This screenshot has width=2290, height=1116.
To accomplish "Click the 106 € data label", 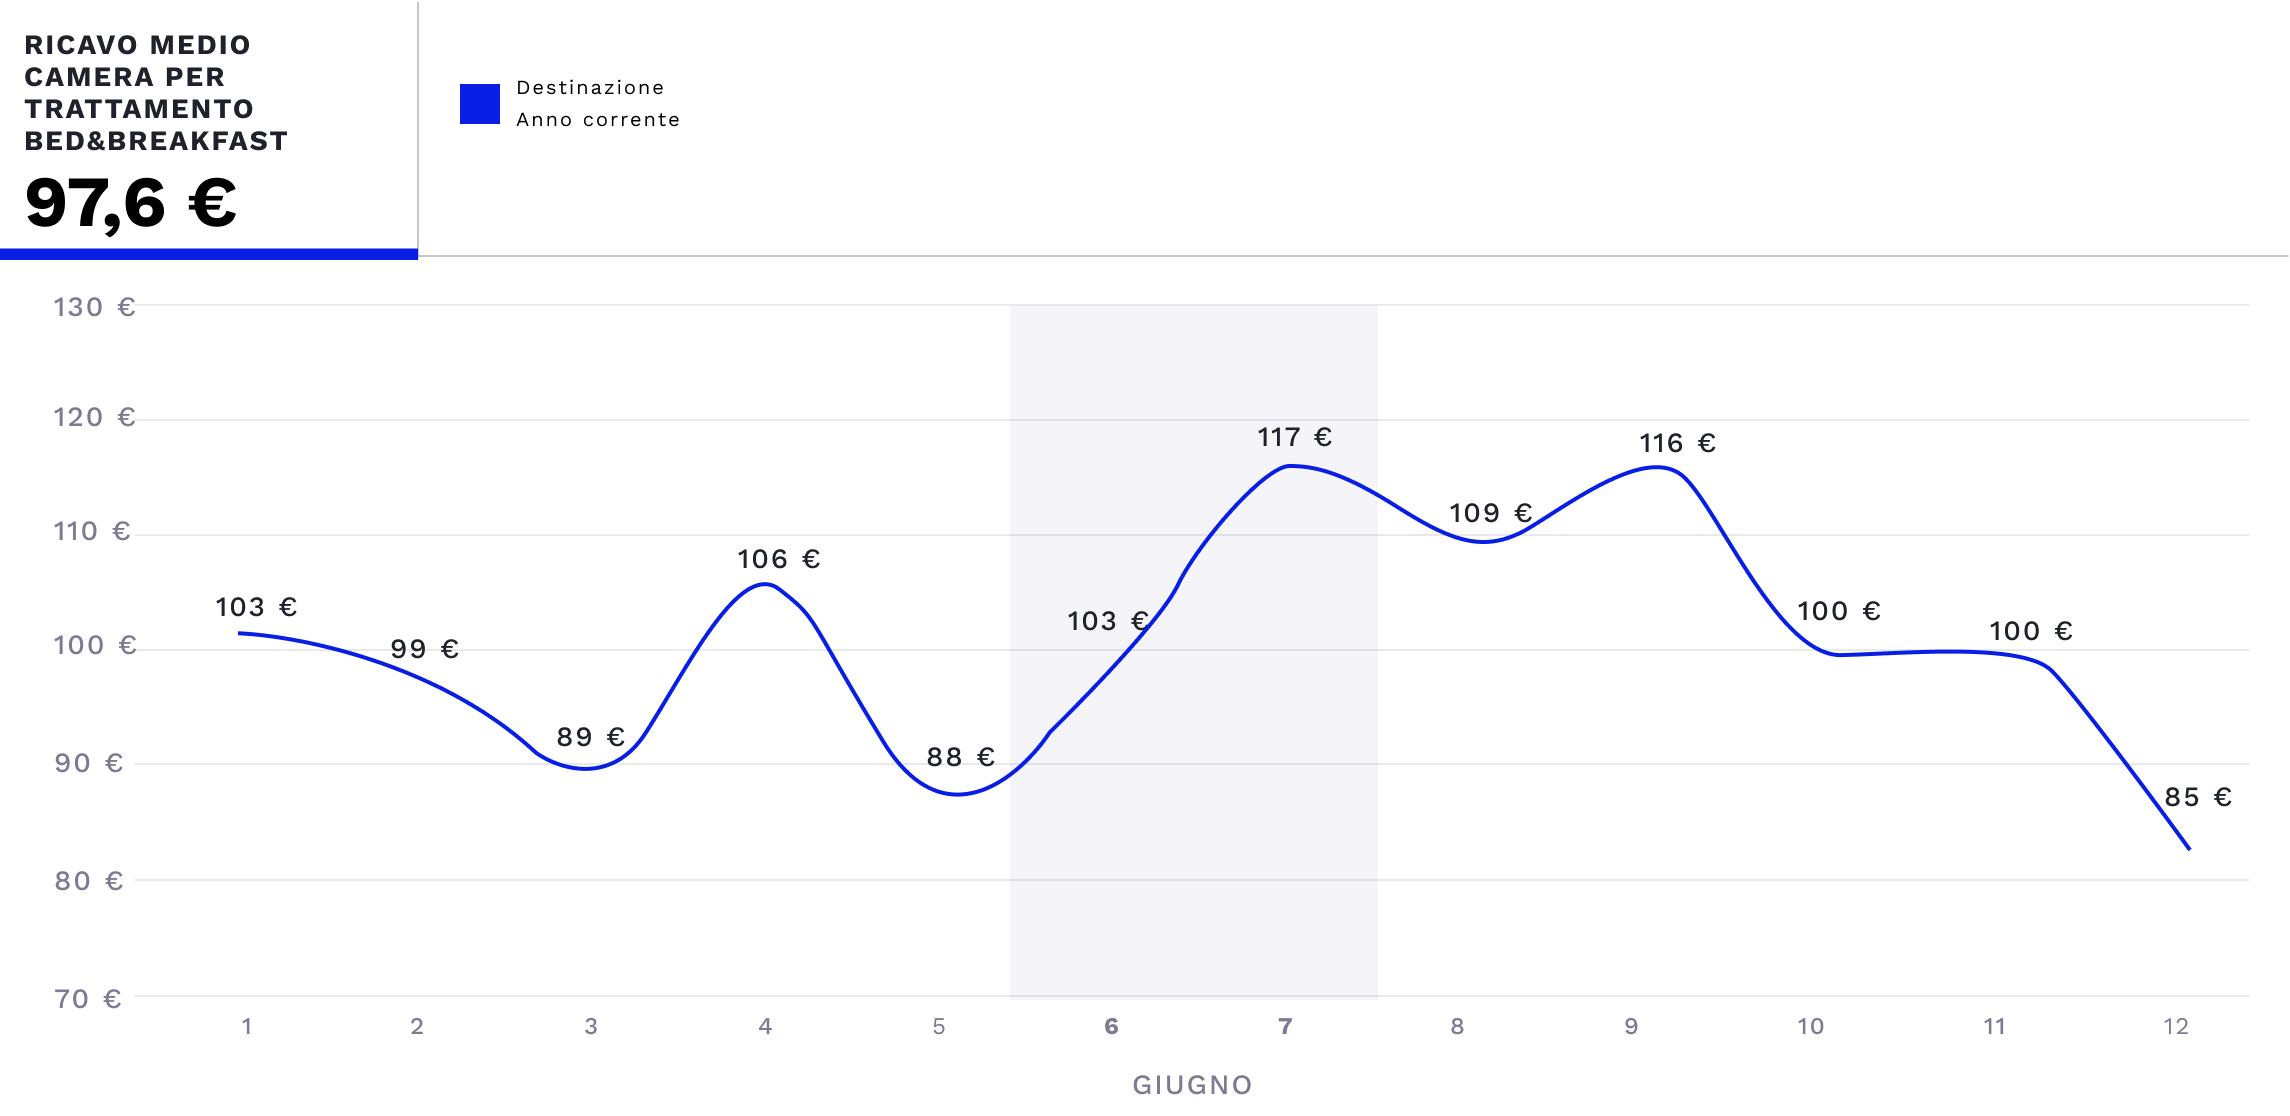I will tap(778, 560).
